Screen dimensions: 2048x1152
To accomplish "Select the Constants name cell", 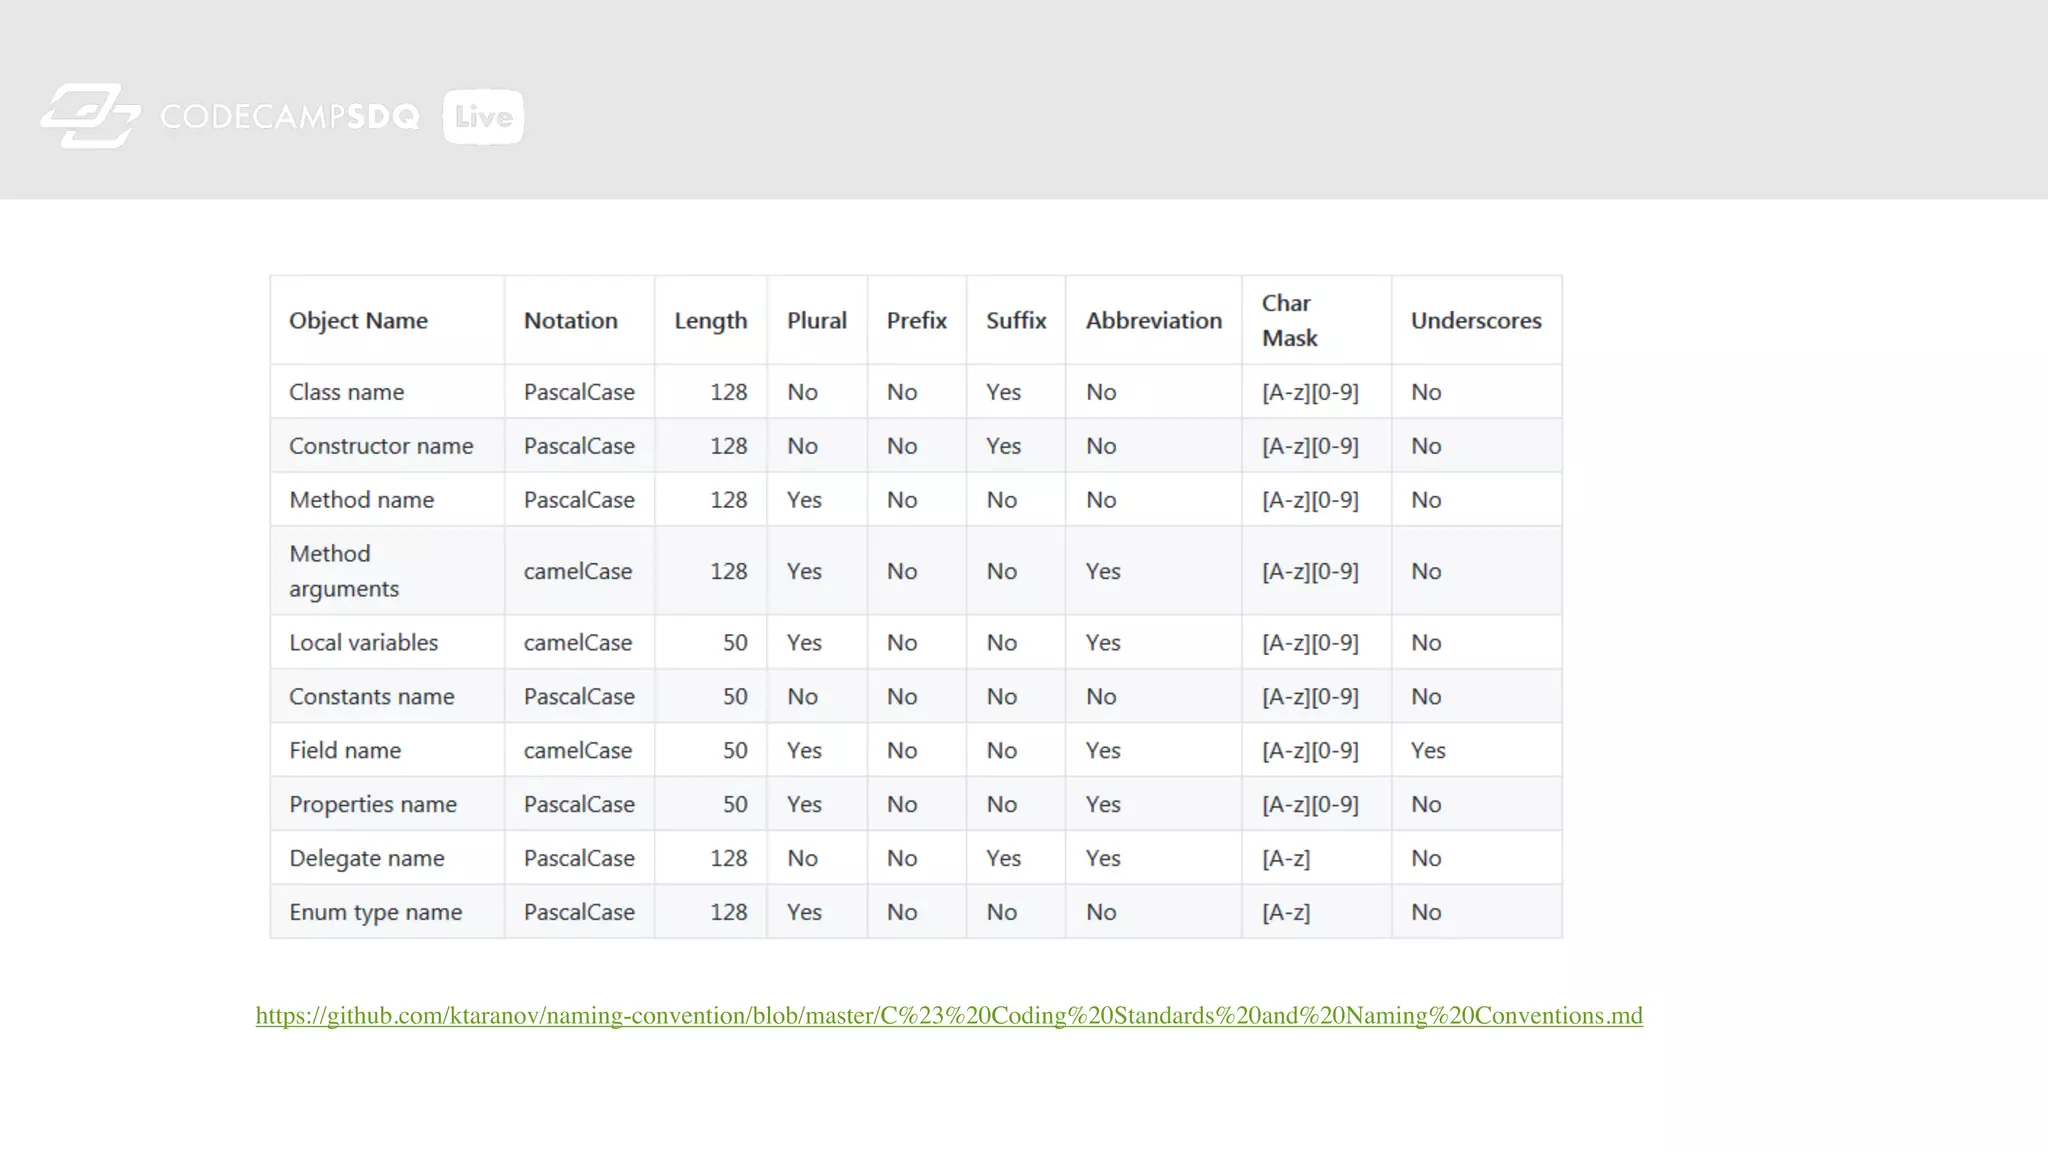I will point(371,697).
